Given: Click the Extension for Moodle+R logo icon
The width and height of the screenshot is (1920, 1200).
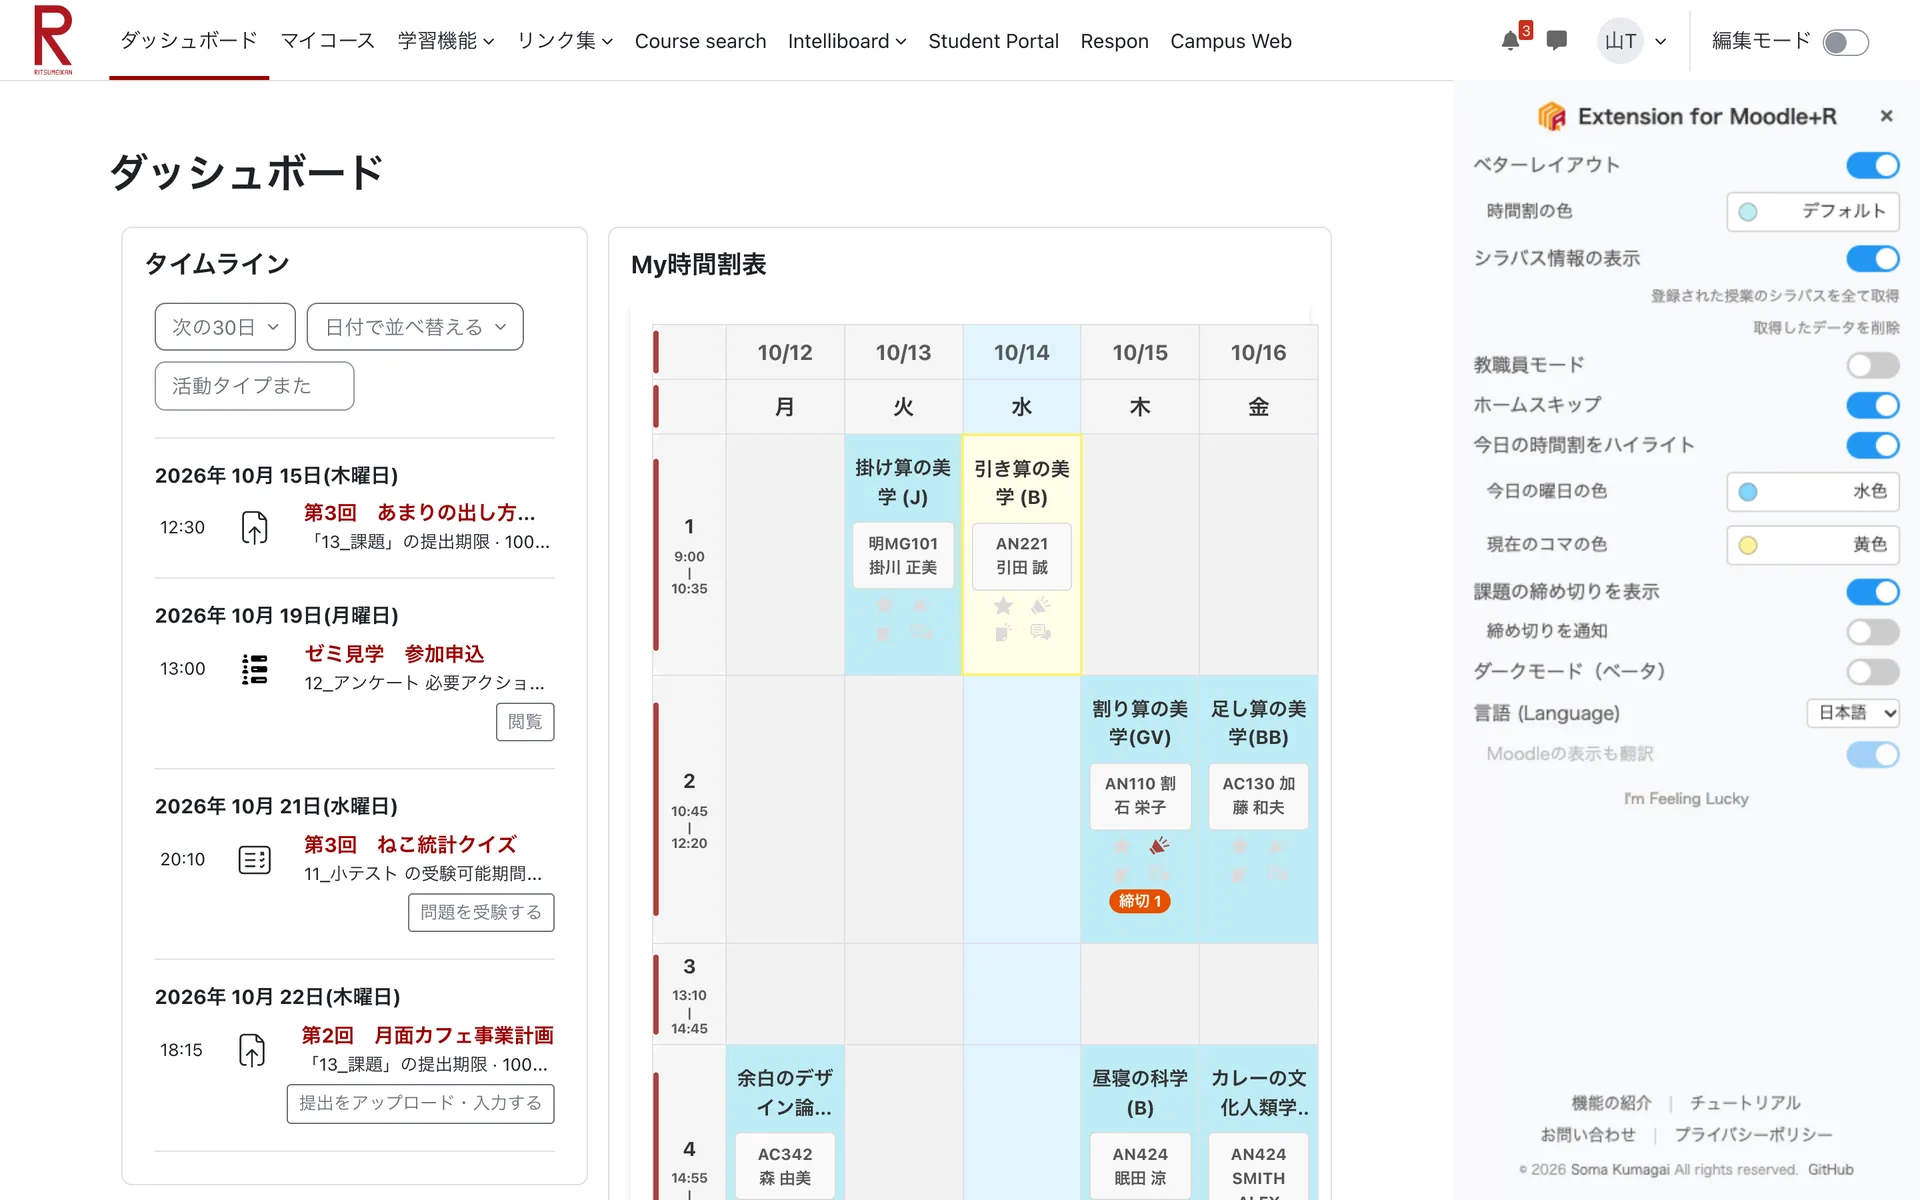Looking at the screenshot, I should tap(1551, 116).
